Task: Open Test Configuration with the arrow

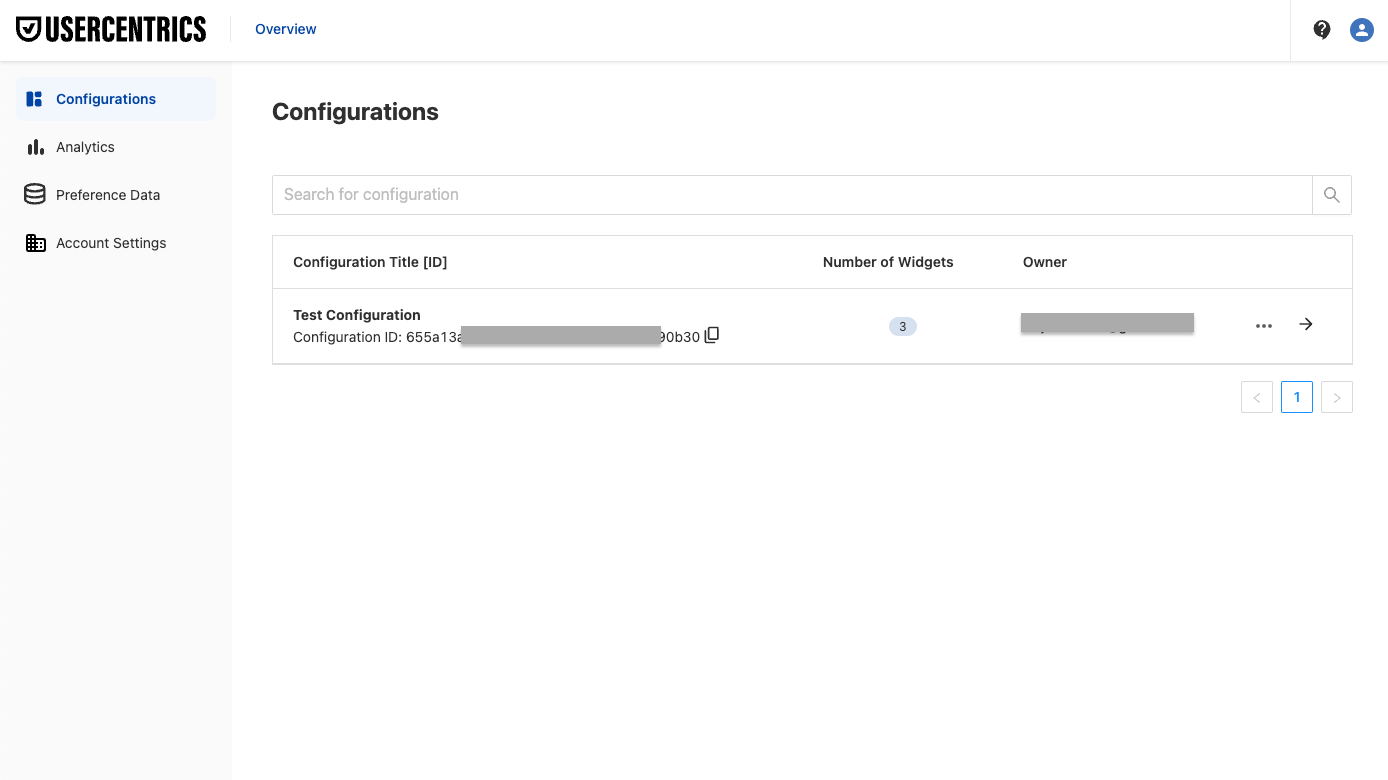Action: click(x=1306, y=324)
